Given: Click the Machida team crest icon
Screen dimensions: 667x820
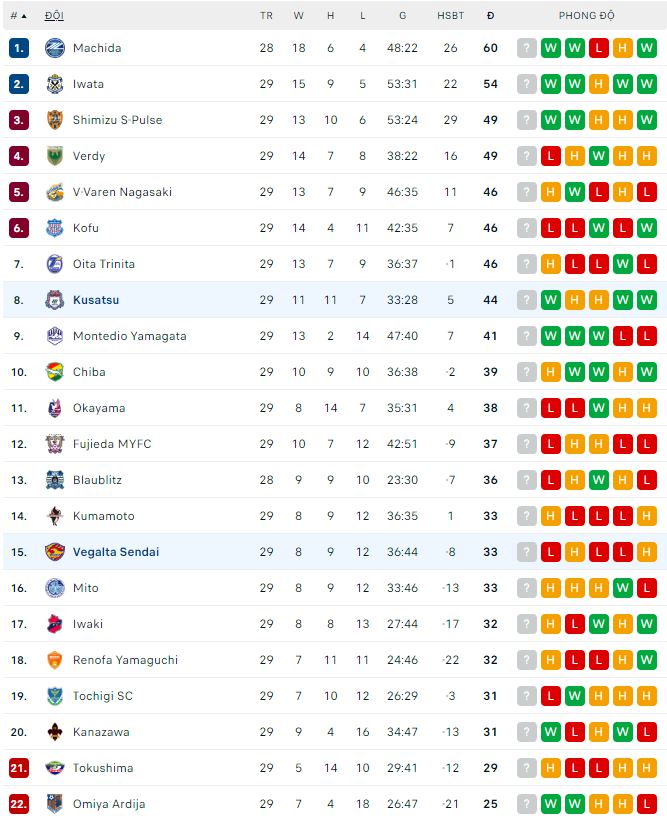Looking at the screenshot, I should click(x=55, y=48).
